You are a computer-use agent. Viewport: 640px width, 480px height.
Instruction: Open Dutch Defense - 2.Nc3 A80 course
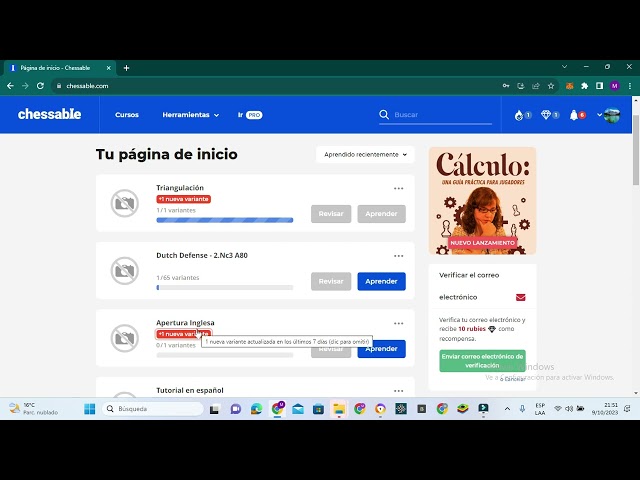(202, 255)
